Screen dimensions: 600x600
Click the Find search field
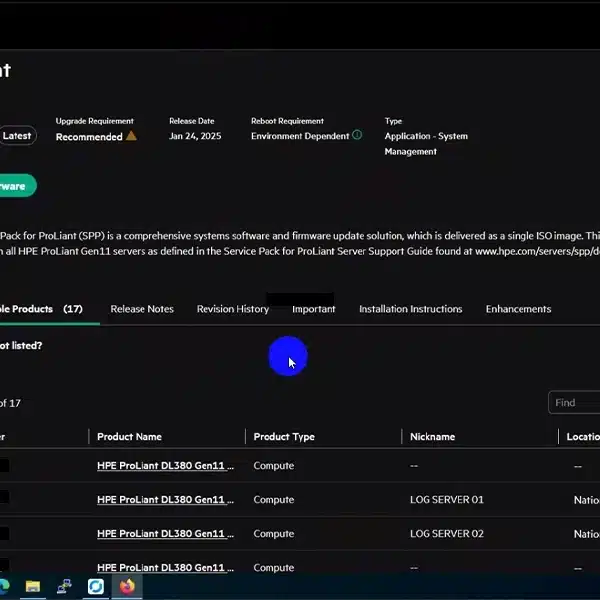(575, 402)
